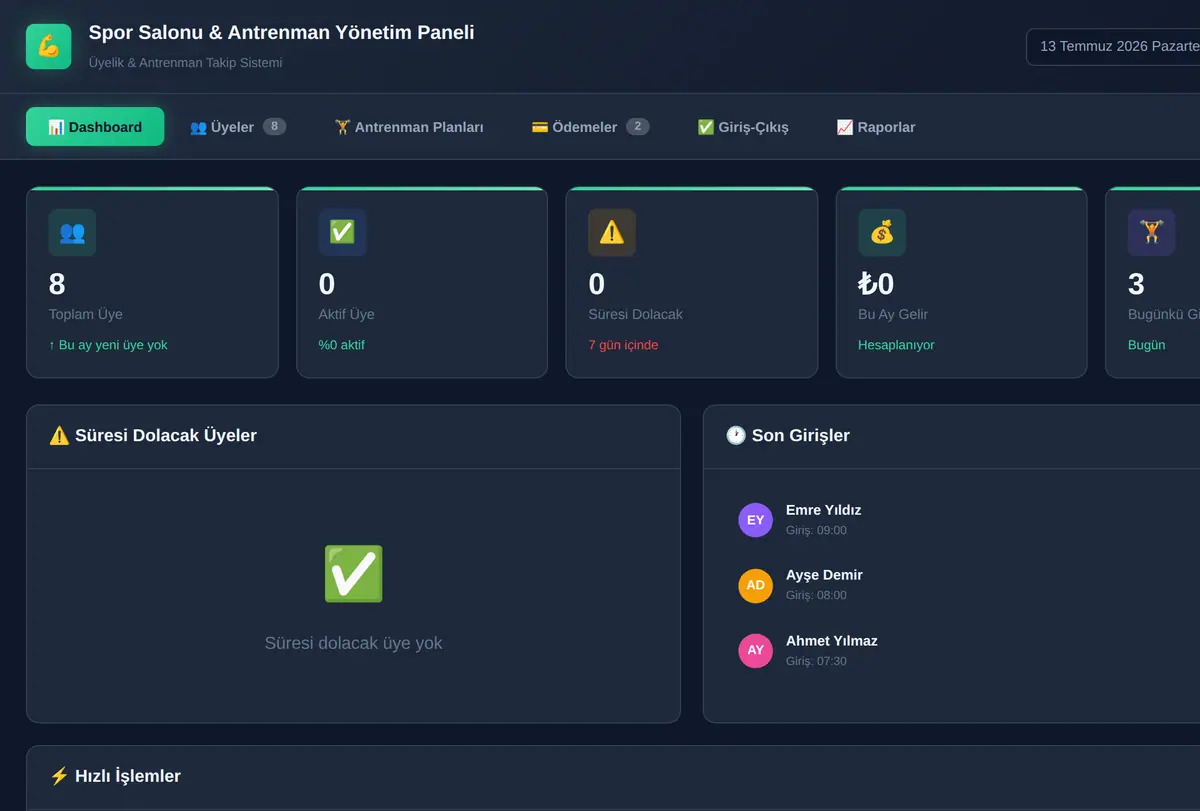Select the name Ayşe Demir in Son Girişler
This screenshot has width=1200, height=811.
[824, 575]
